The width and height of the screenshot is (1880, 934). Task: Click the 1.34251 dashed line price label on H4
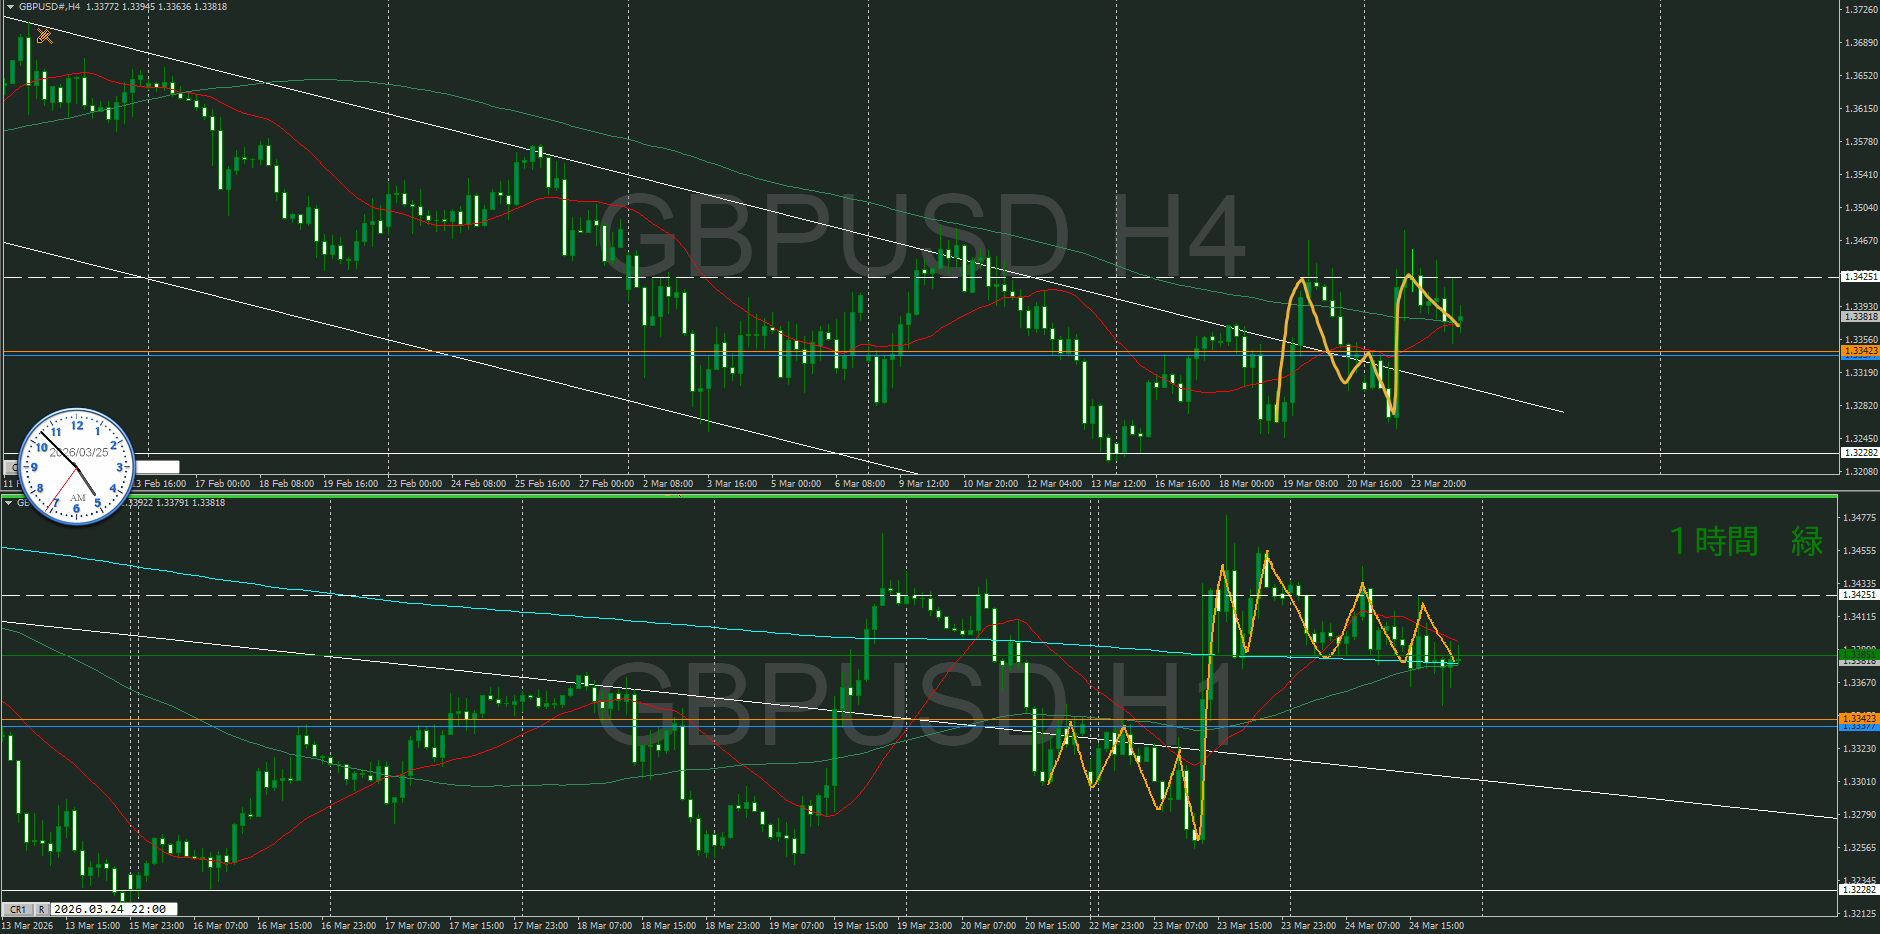click(x=1859, y=277)
